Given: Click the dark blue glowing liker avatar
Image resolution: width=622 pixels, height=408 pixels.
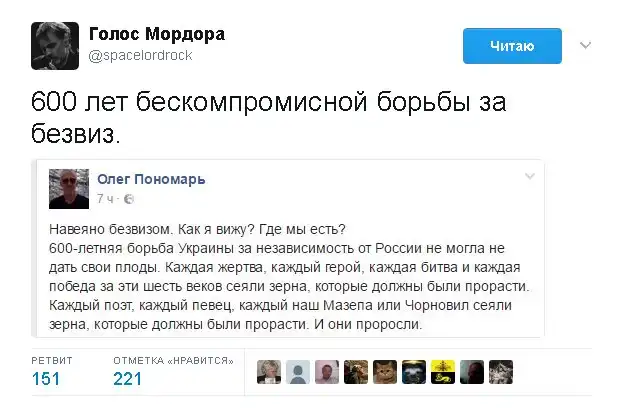Looking at the screenshot, I should 413,372.
